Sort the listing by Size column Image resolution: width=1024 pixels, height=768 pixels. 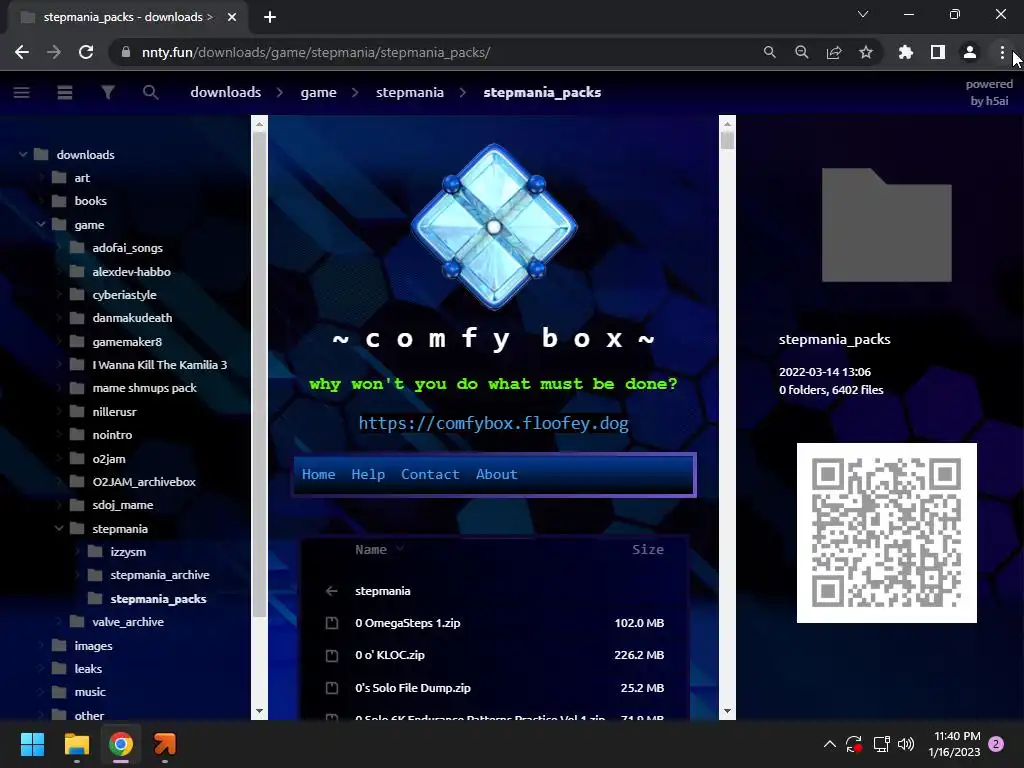pos(648,550)
